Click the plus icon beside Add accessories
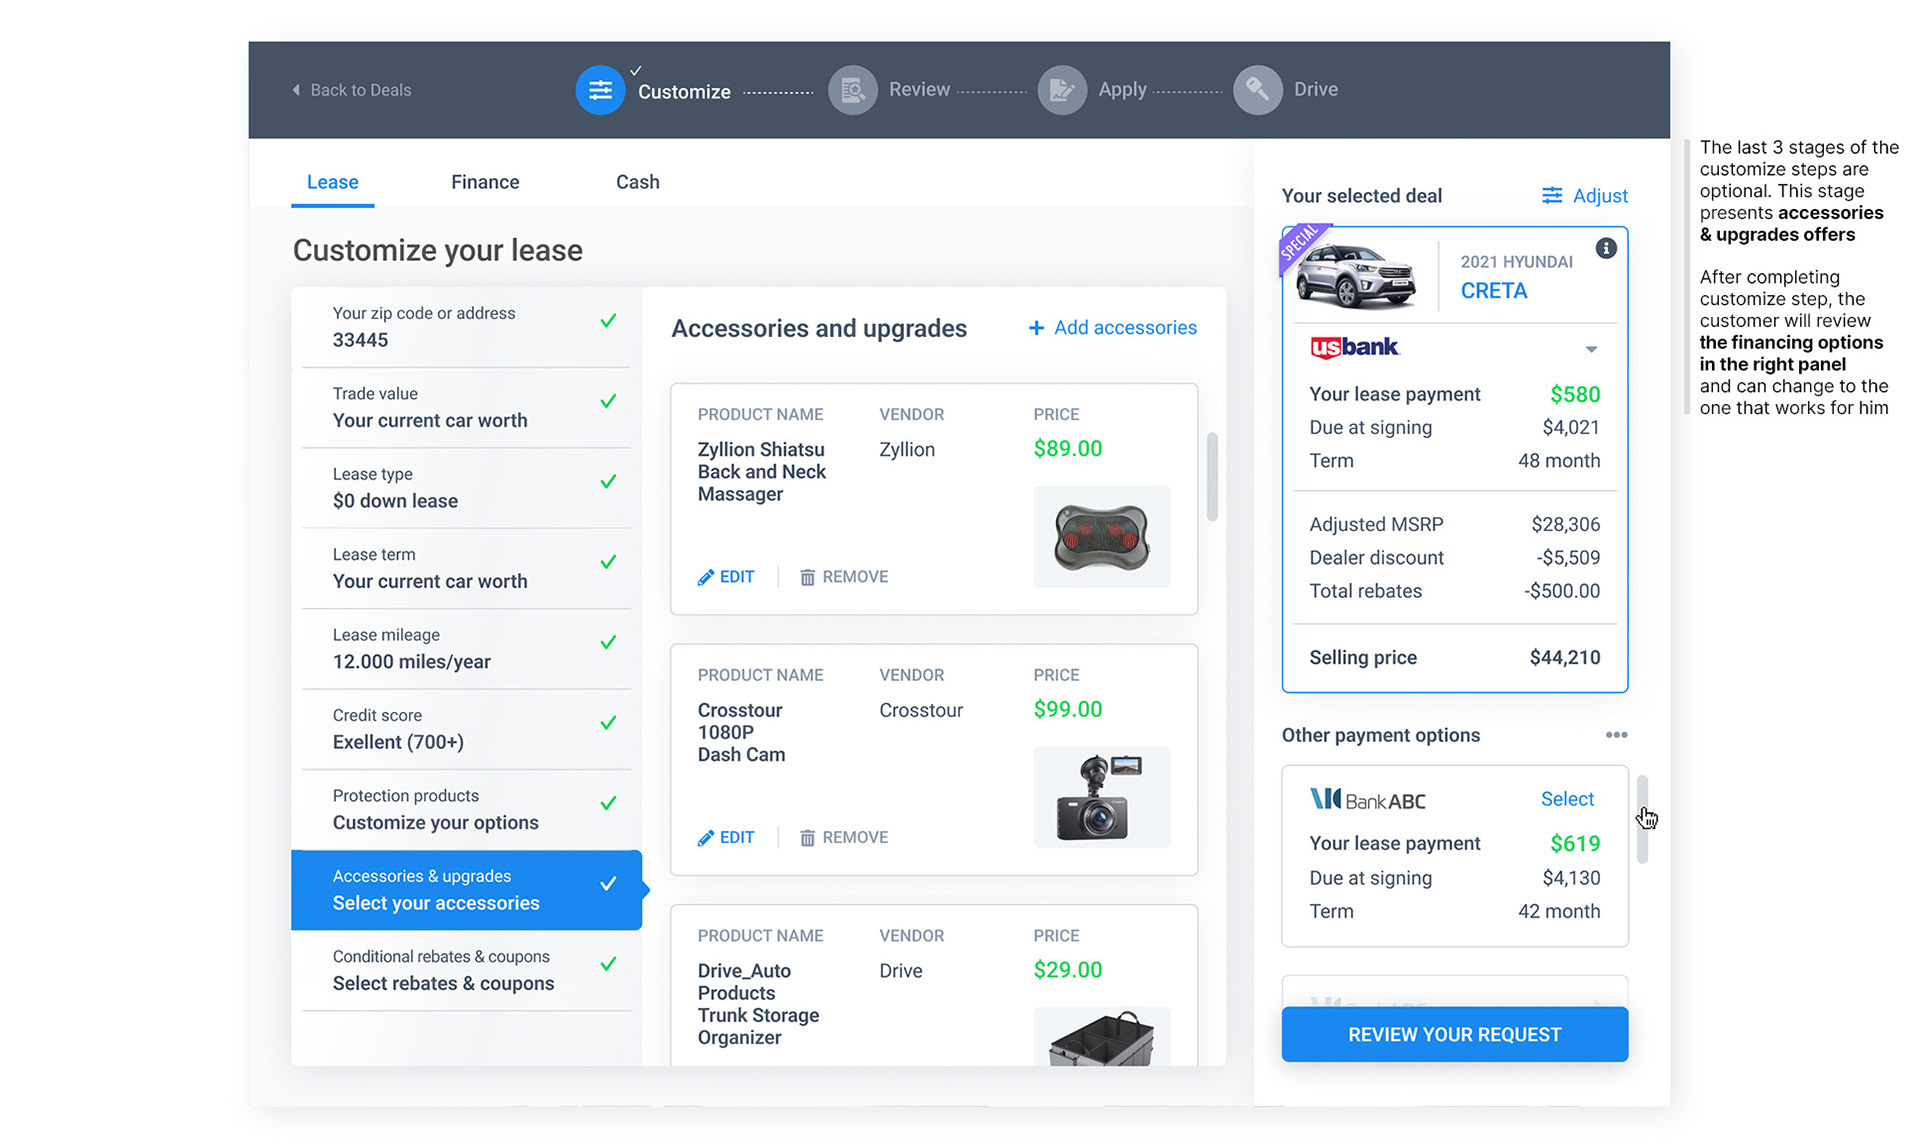Screen dimensions: 1920x1148 coord(1036,328)
